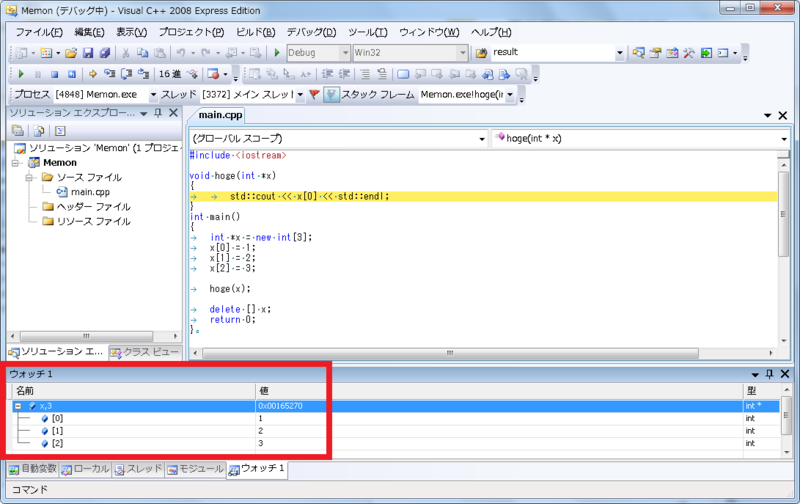Switch to the クラス ビュー tab

point(145,352)
